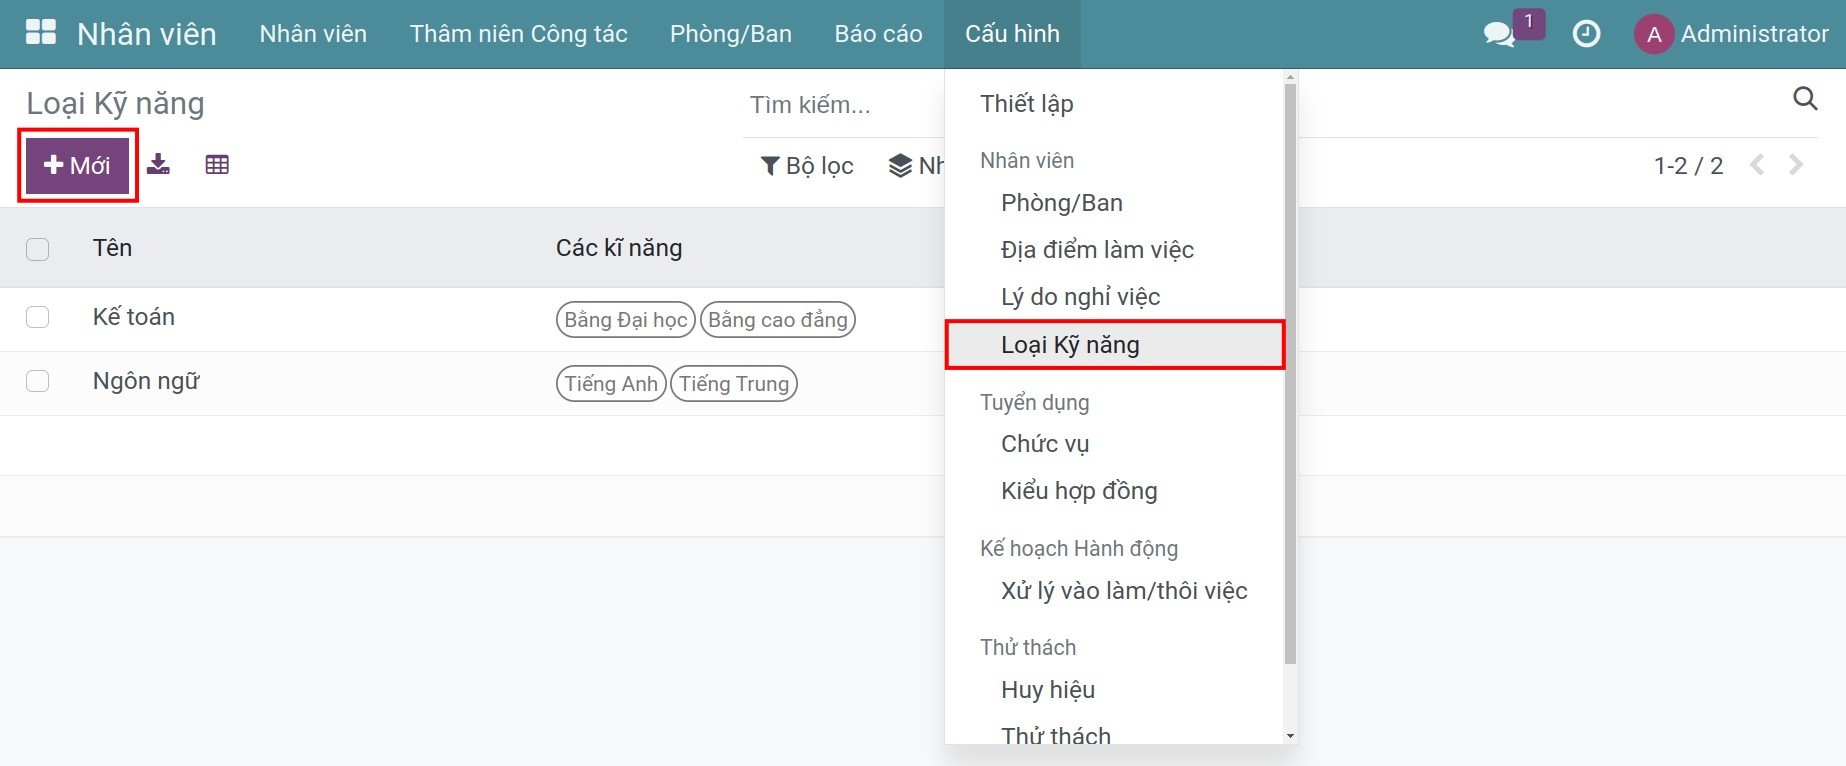Go to previous page arrow
This screenshot has width=1846, height=766.
(x=1757, y=165)
